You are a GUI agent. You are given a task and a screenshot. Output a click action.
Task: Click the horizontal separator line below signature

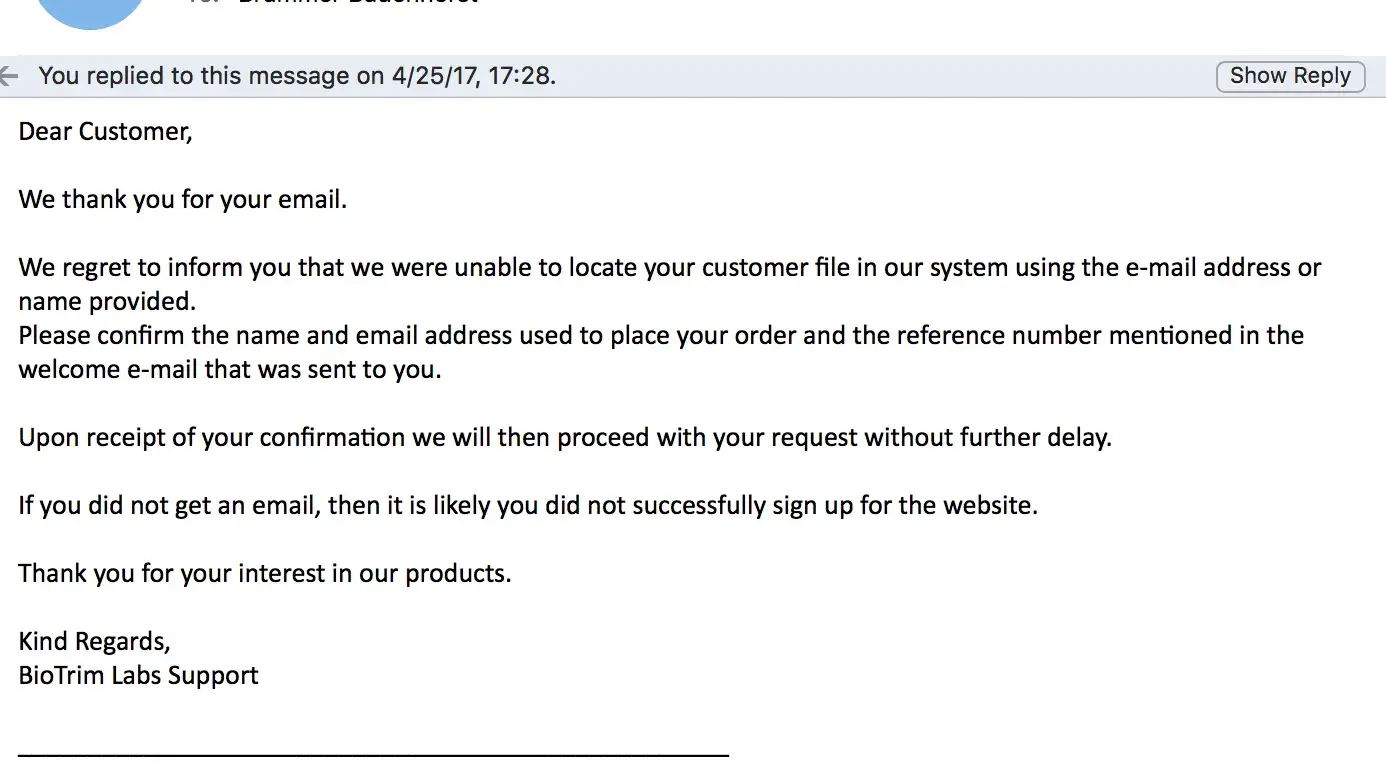(x=373, y=753)
